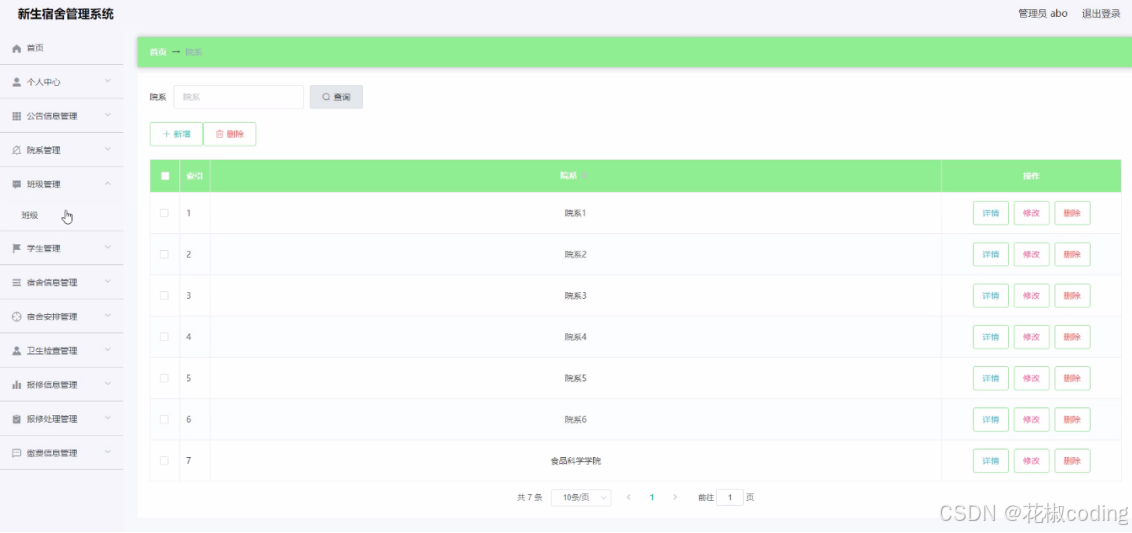1132x533 pixels.
Task: Click the bar chart icon for 报修信息管理
Action: click(17, 385)
